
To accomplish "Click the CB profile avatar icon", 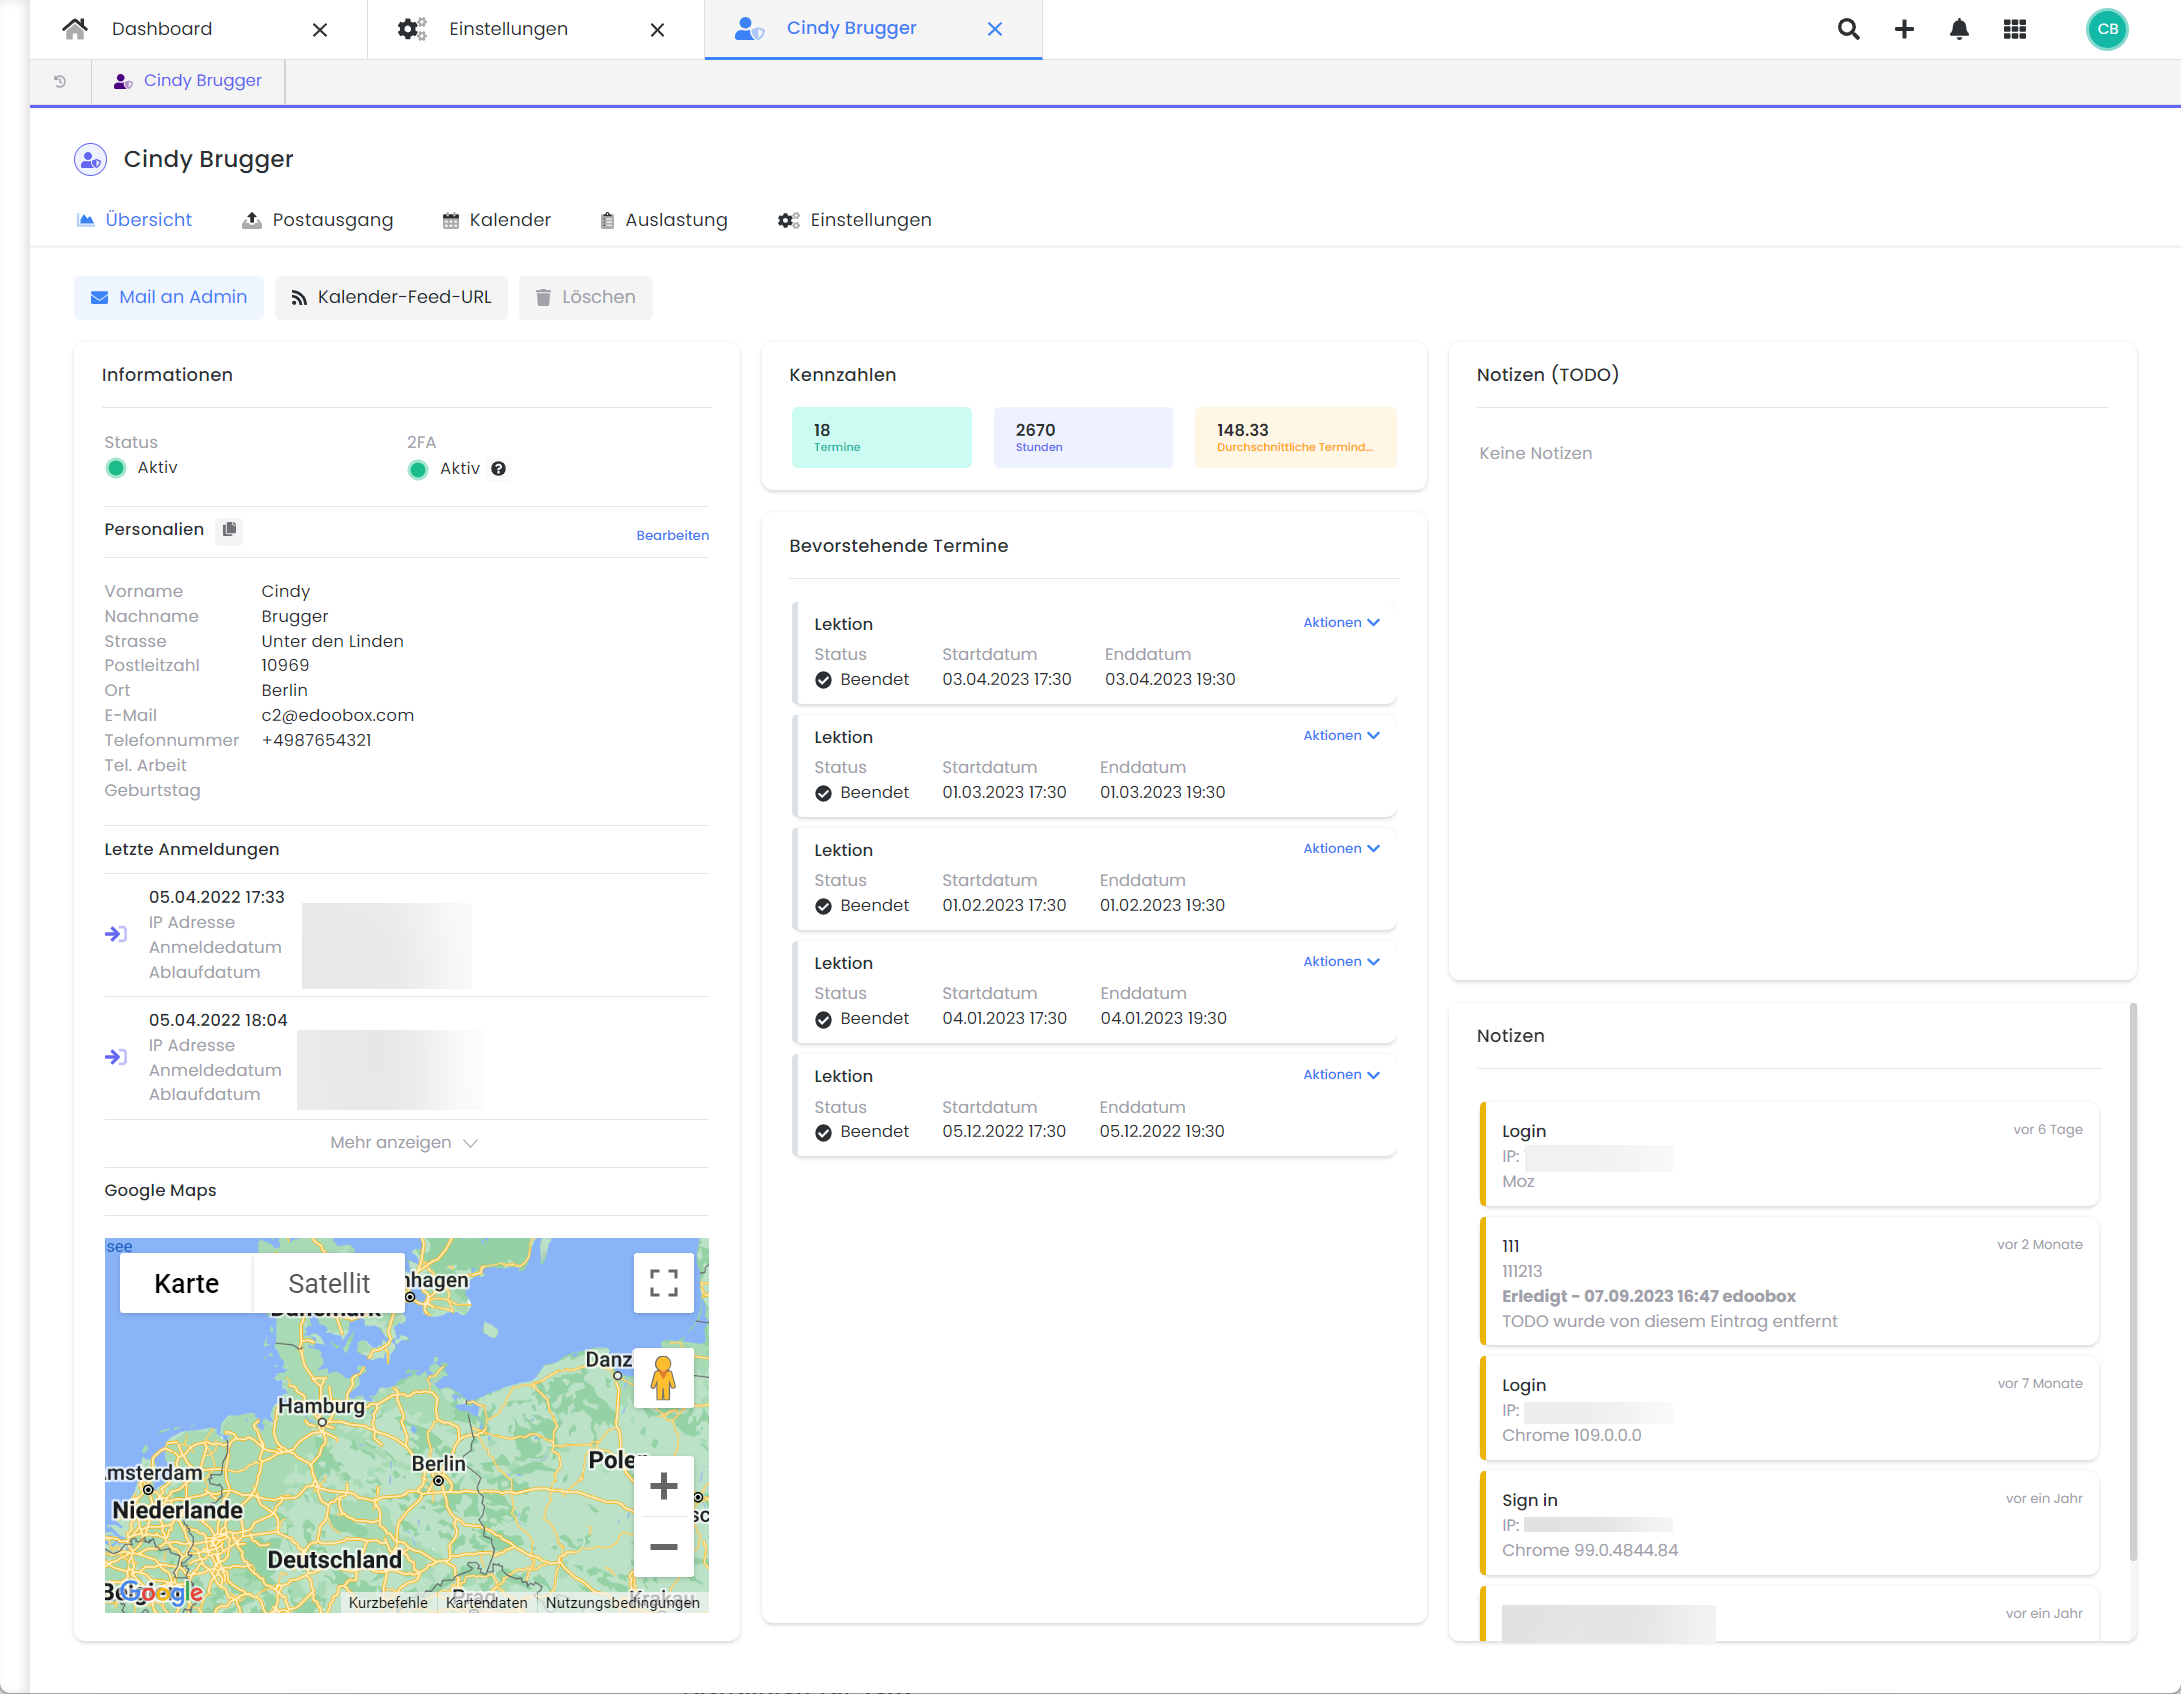I will click(2107, 29).
